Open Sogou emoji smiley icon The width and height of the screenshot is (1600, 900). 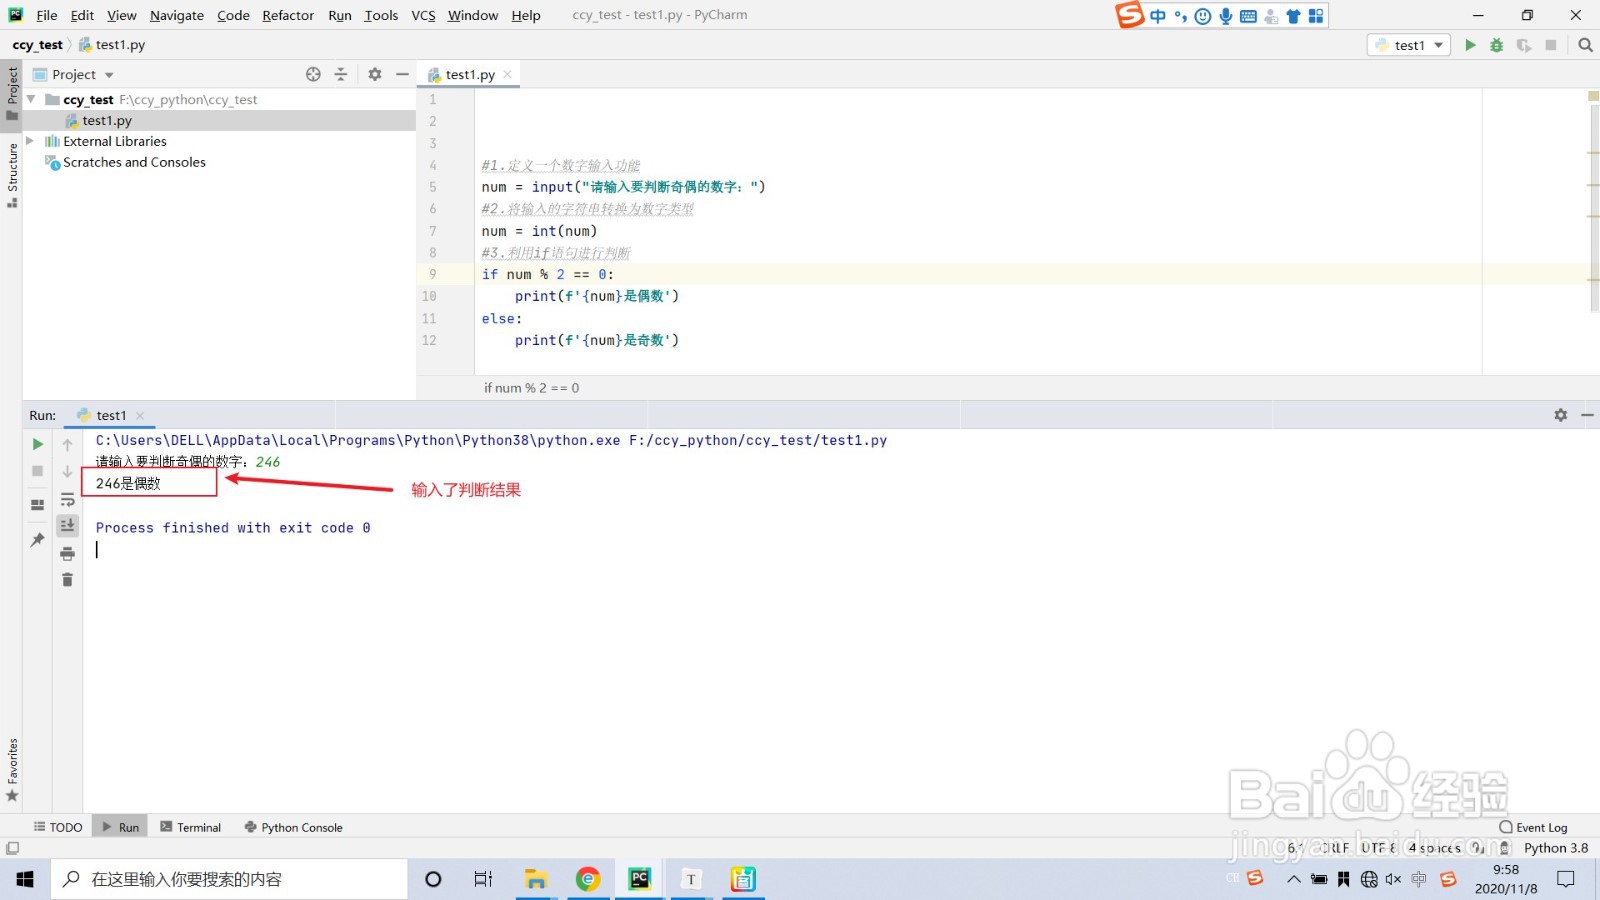pos(1203,16)
